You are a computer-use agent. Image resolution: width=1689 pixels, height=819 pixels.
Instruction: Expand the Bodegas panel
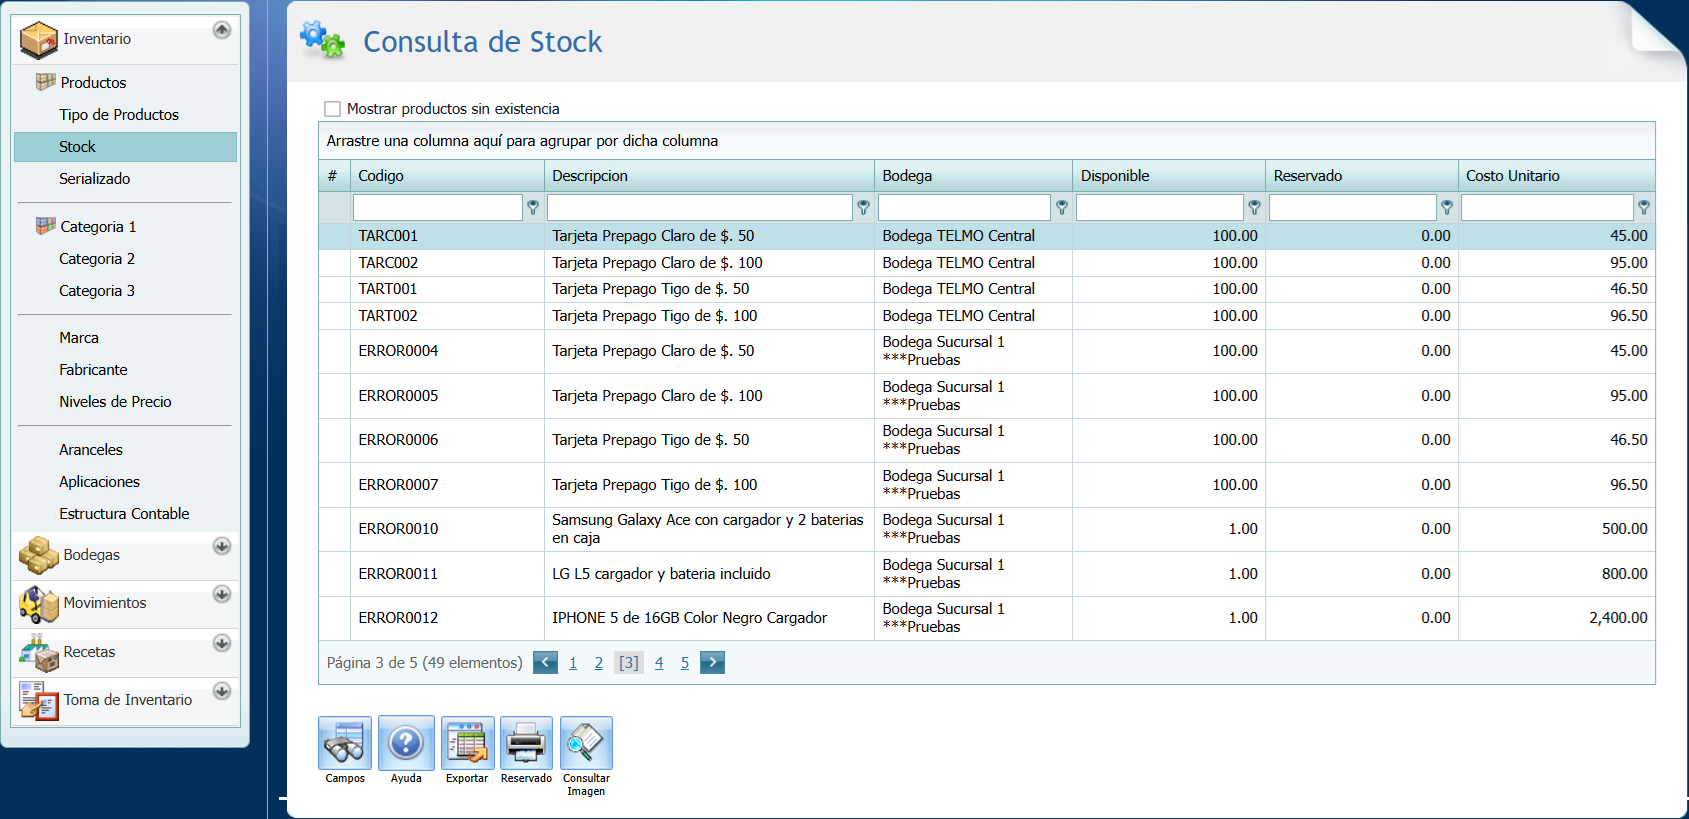[x=222, y=546]
